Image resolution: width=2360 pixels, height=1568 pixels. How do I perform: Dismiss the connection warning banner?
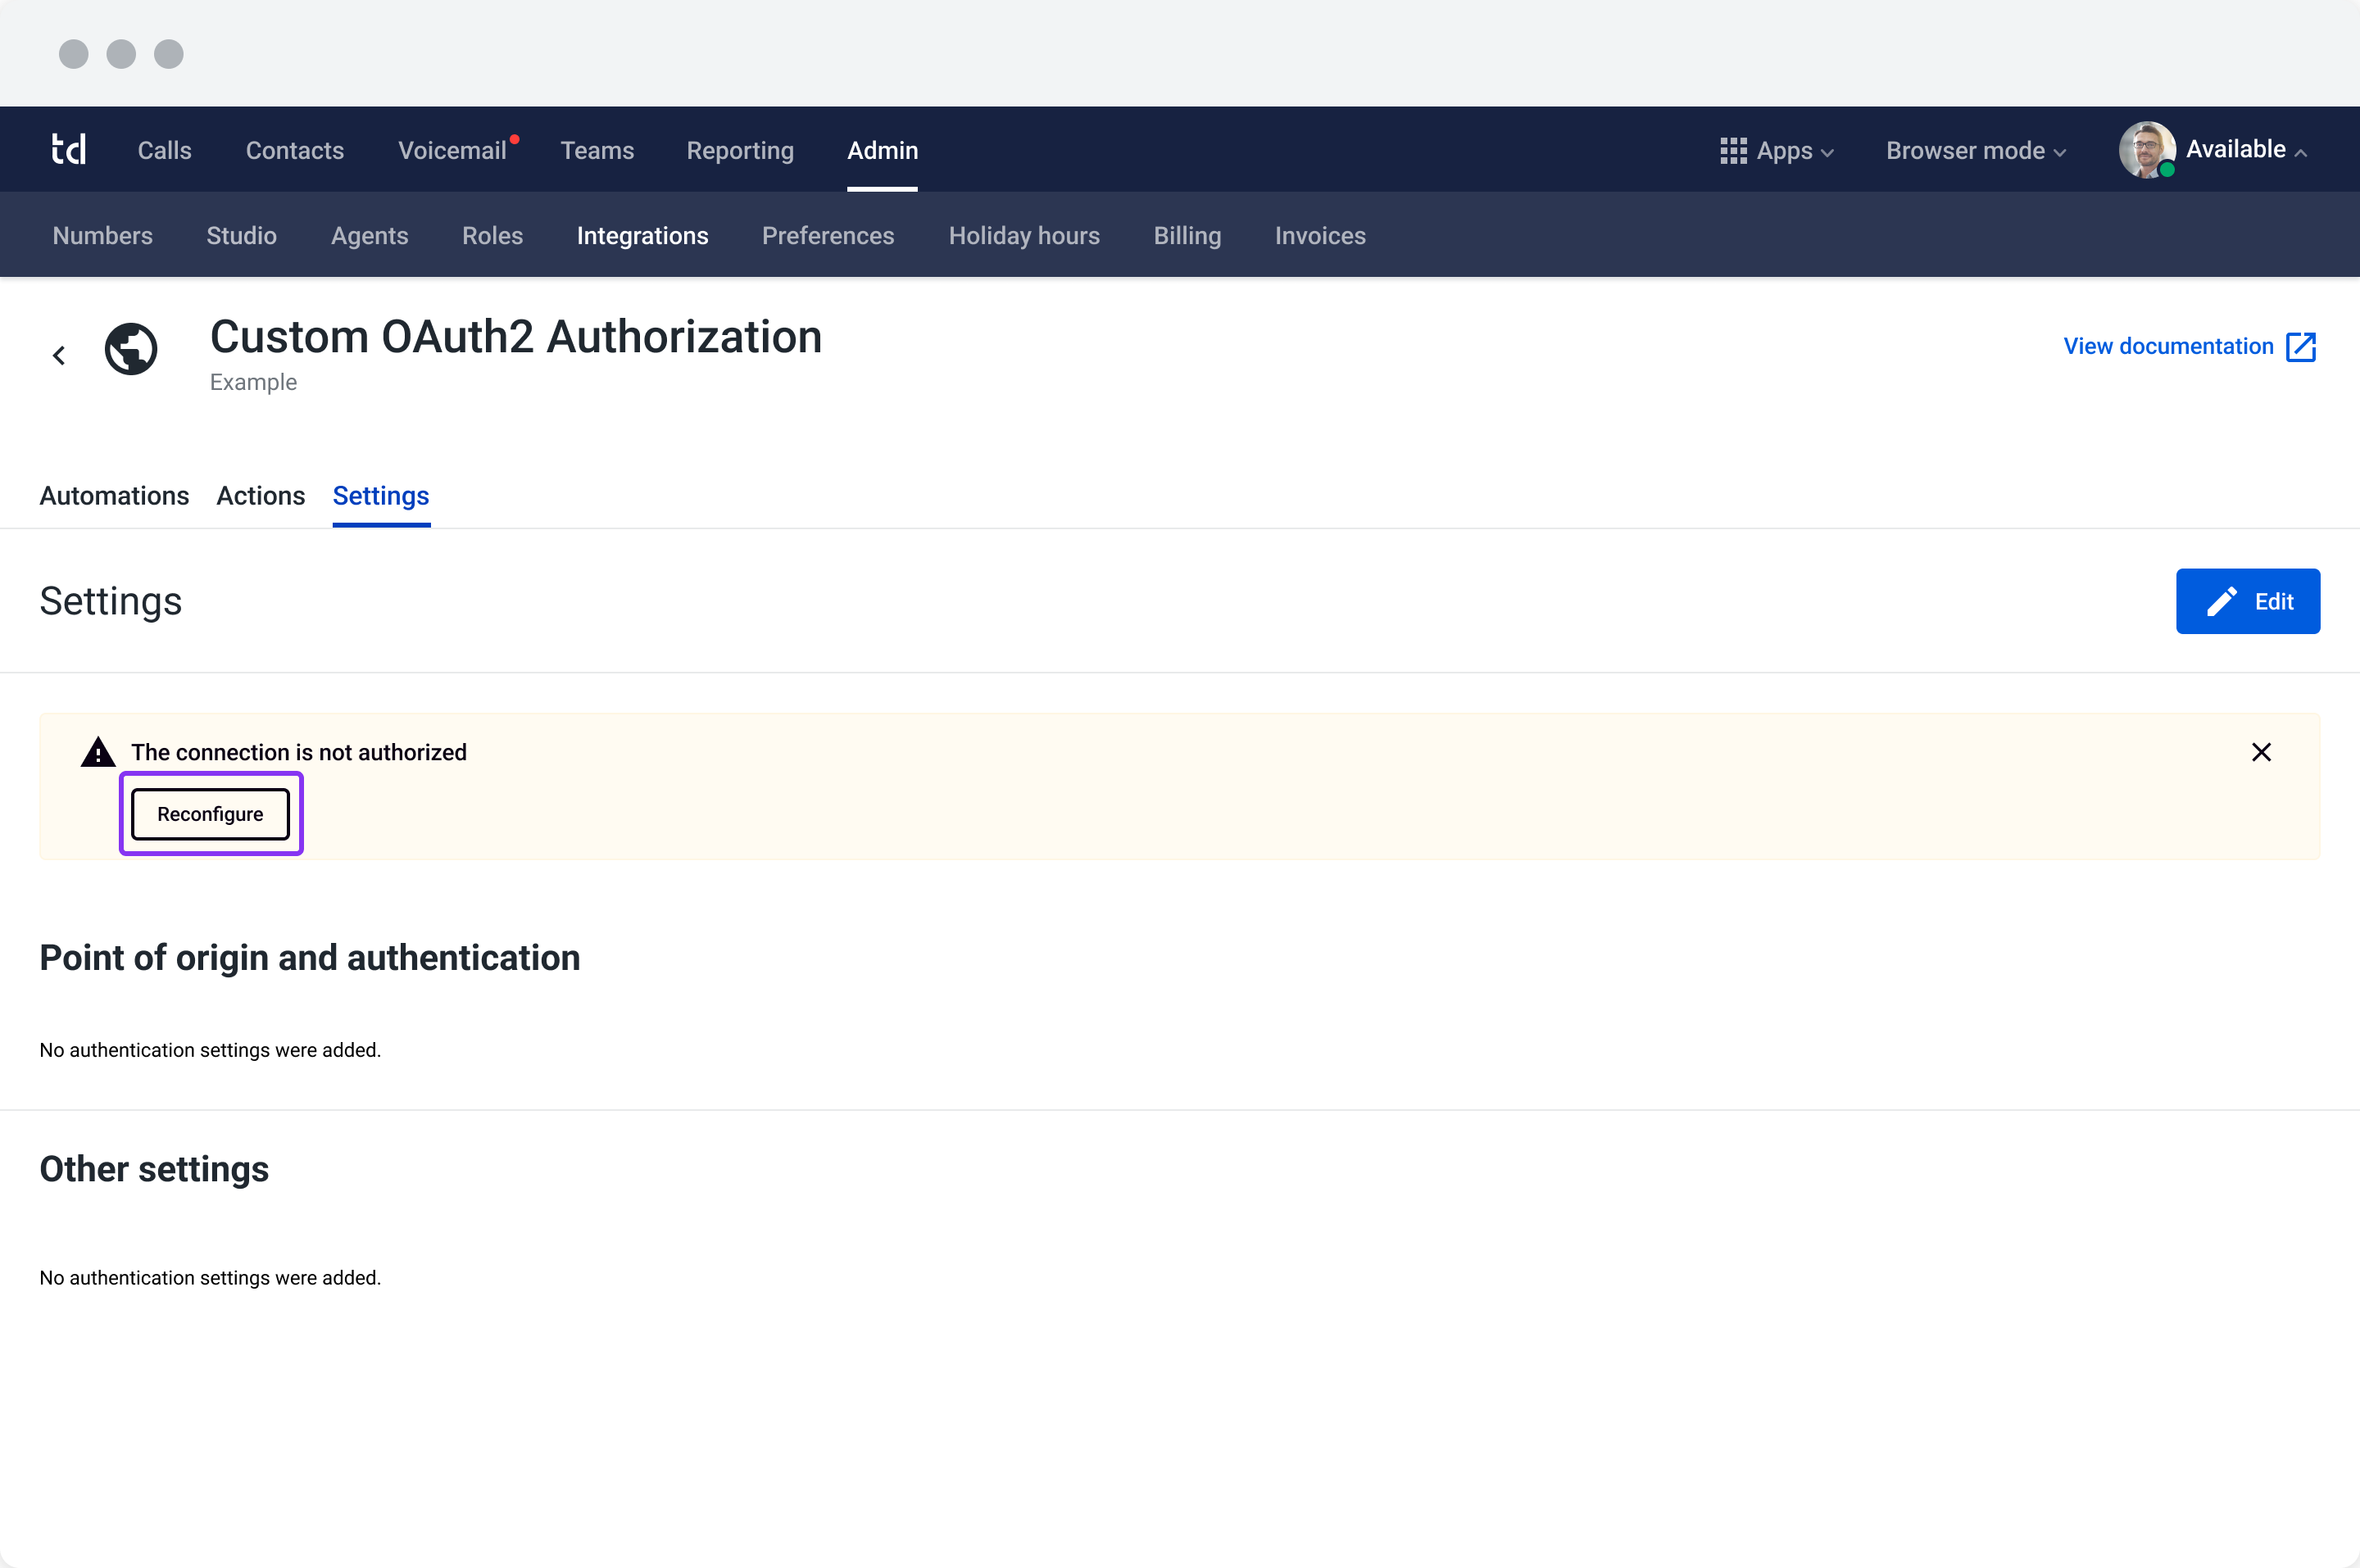point(2261,751)
